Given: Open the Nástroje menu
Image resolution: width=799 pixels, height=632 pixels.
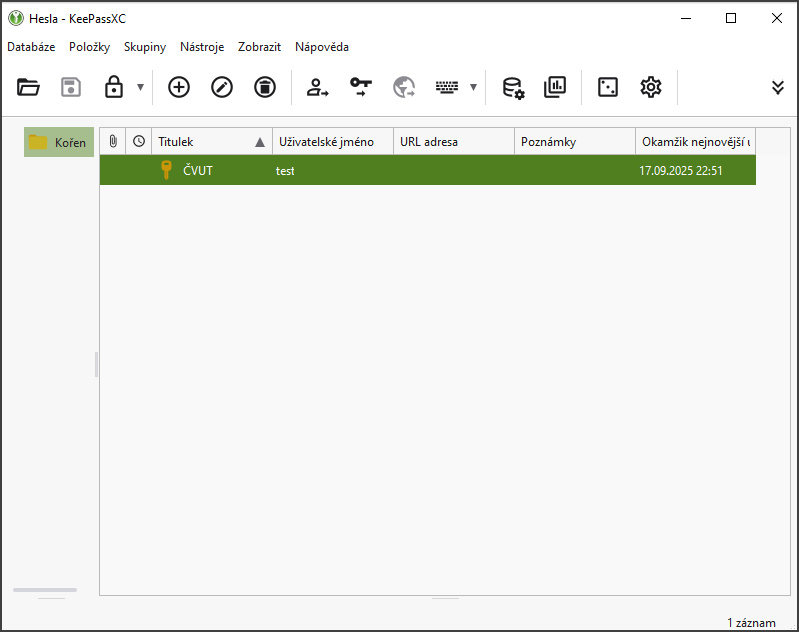Looking at the screenshot, I should [x=202, y=47].
